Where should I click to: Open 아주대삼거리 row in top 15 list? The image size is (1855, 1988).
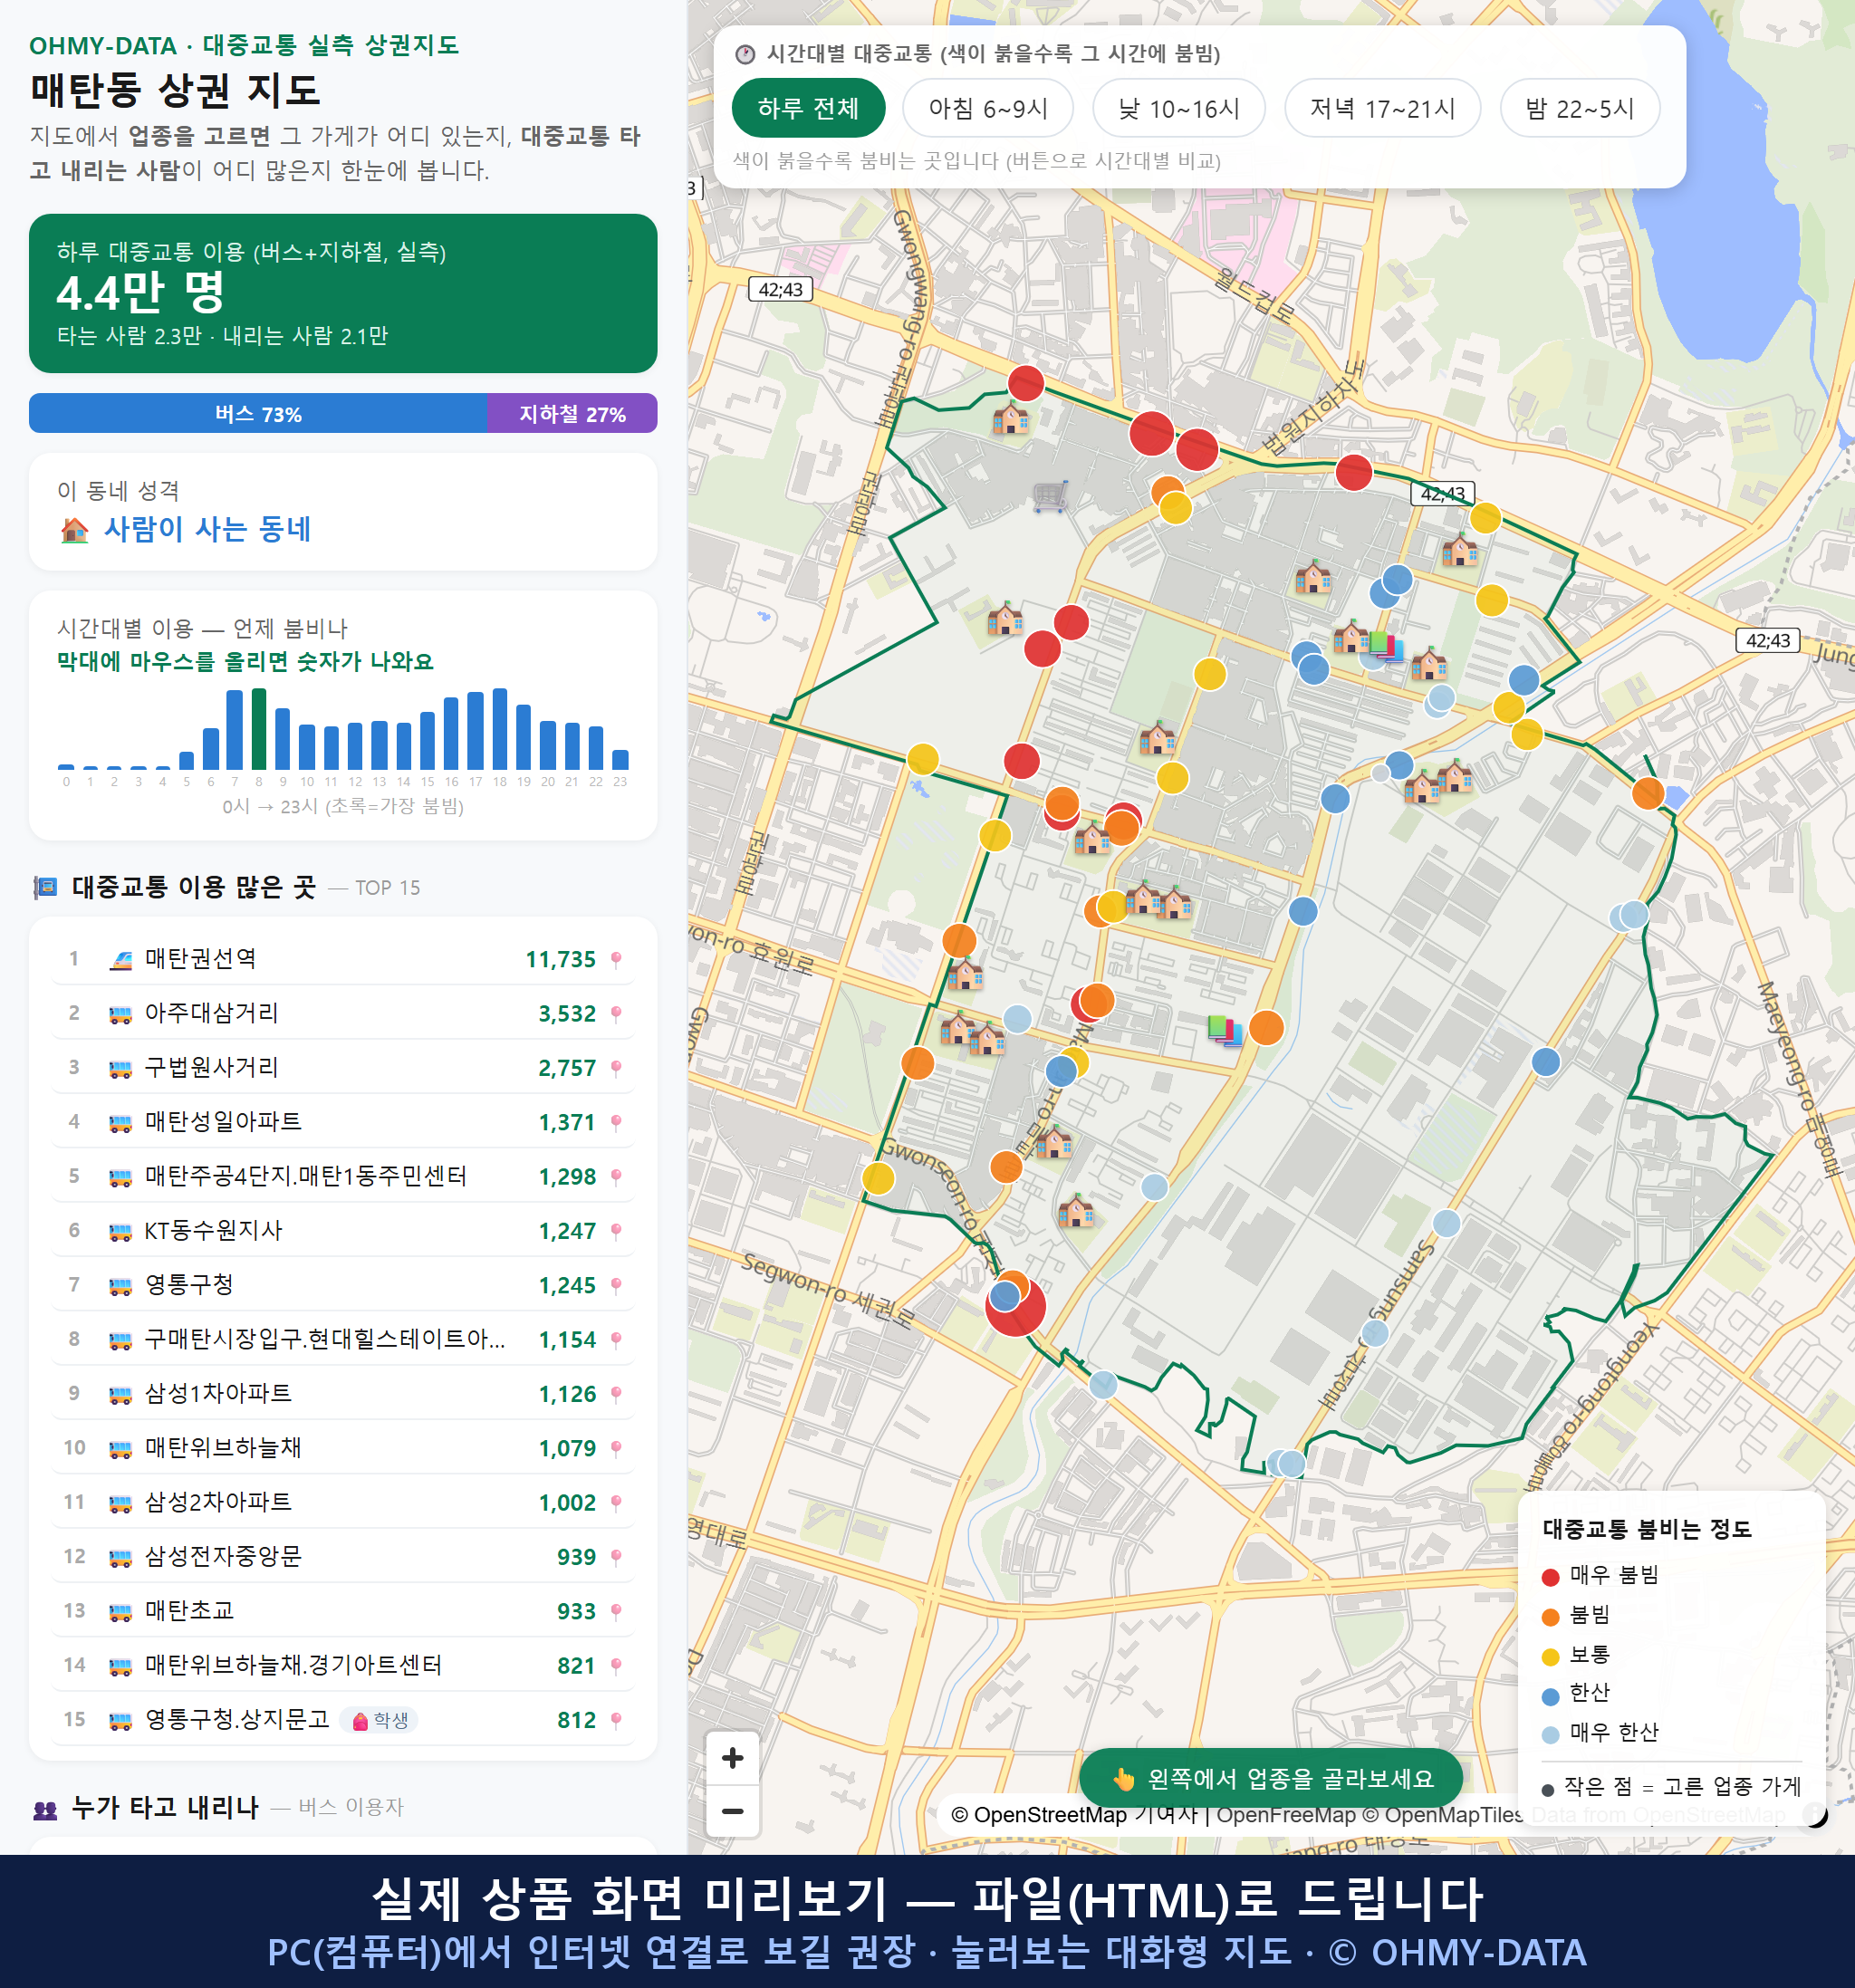tap(343, 1013)
